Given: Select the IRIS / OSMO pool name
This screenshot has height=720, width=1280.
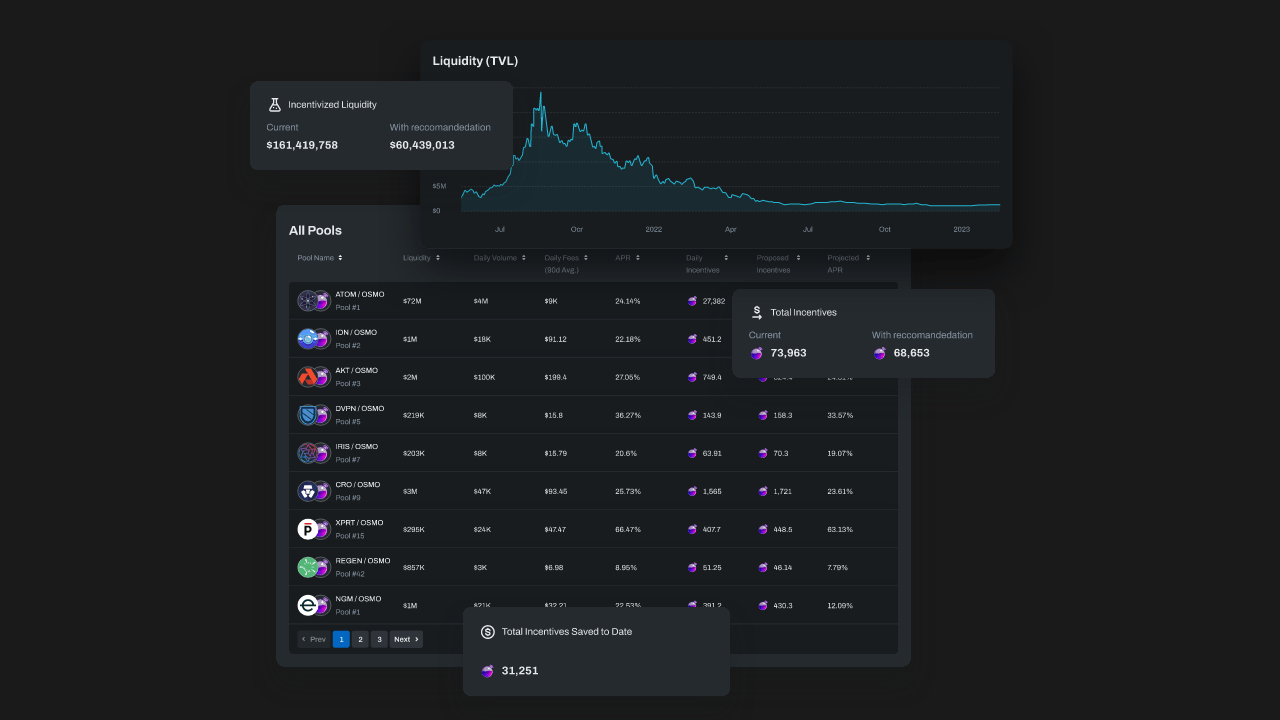Looking at the screenshot, I should pyautogui.click(x=357, y=447).
